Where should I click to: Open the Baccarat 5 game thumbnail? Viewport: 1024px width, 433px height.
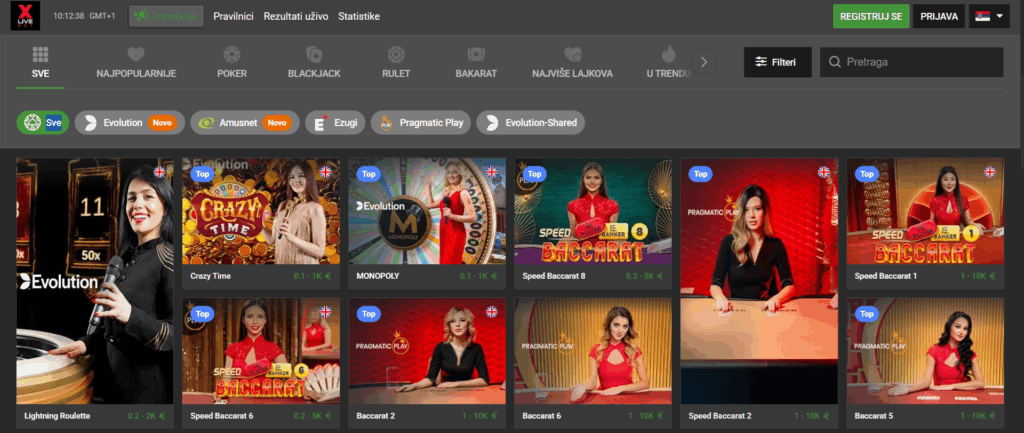point(925,351)
